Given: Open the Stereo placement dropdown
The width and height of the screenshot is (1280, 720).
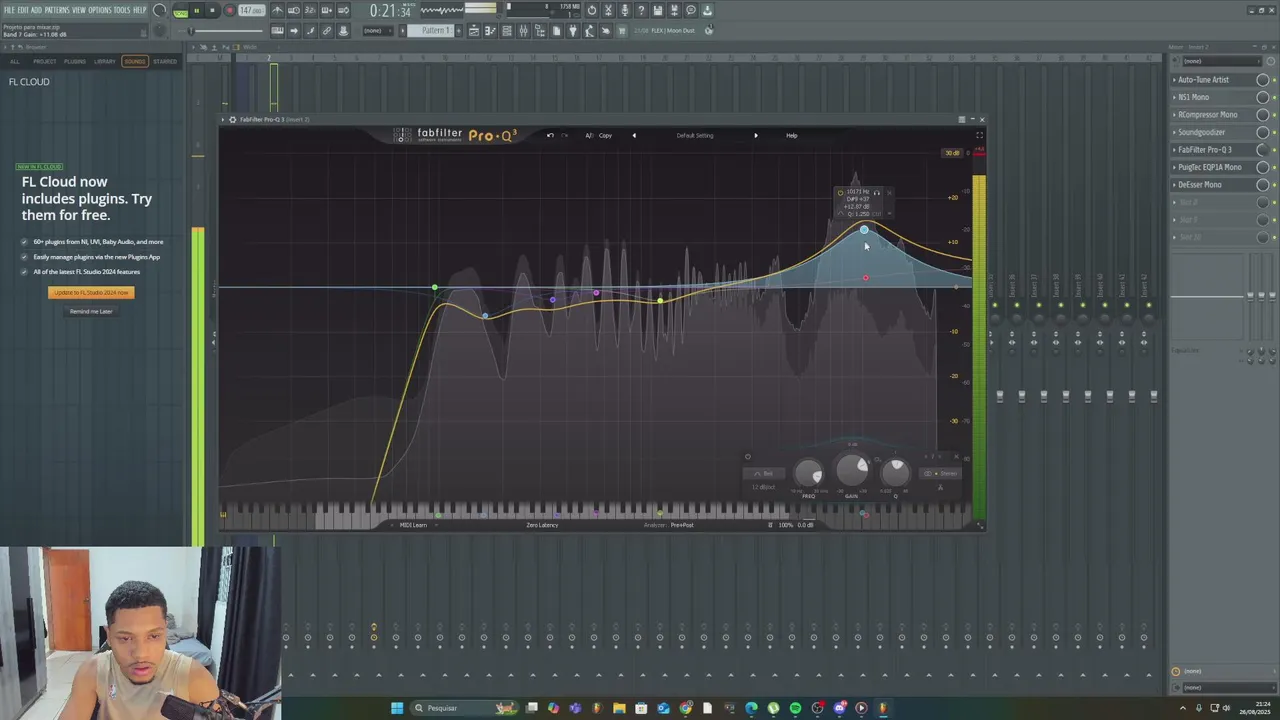Looking at the screenshot, I should pos(941,474).
